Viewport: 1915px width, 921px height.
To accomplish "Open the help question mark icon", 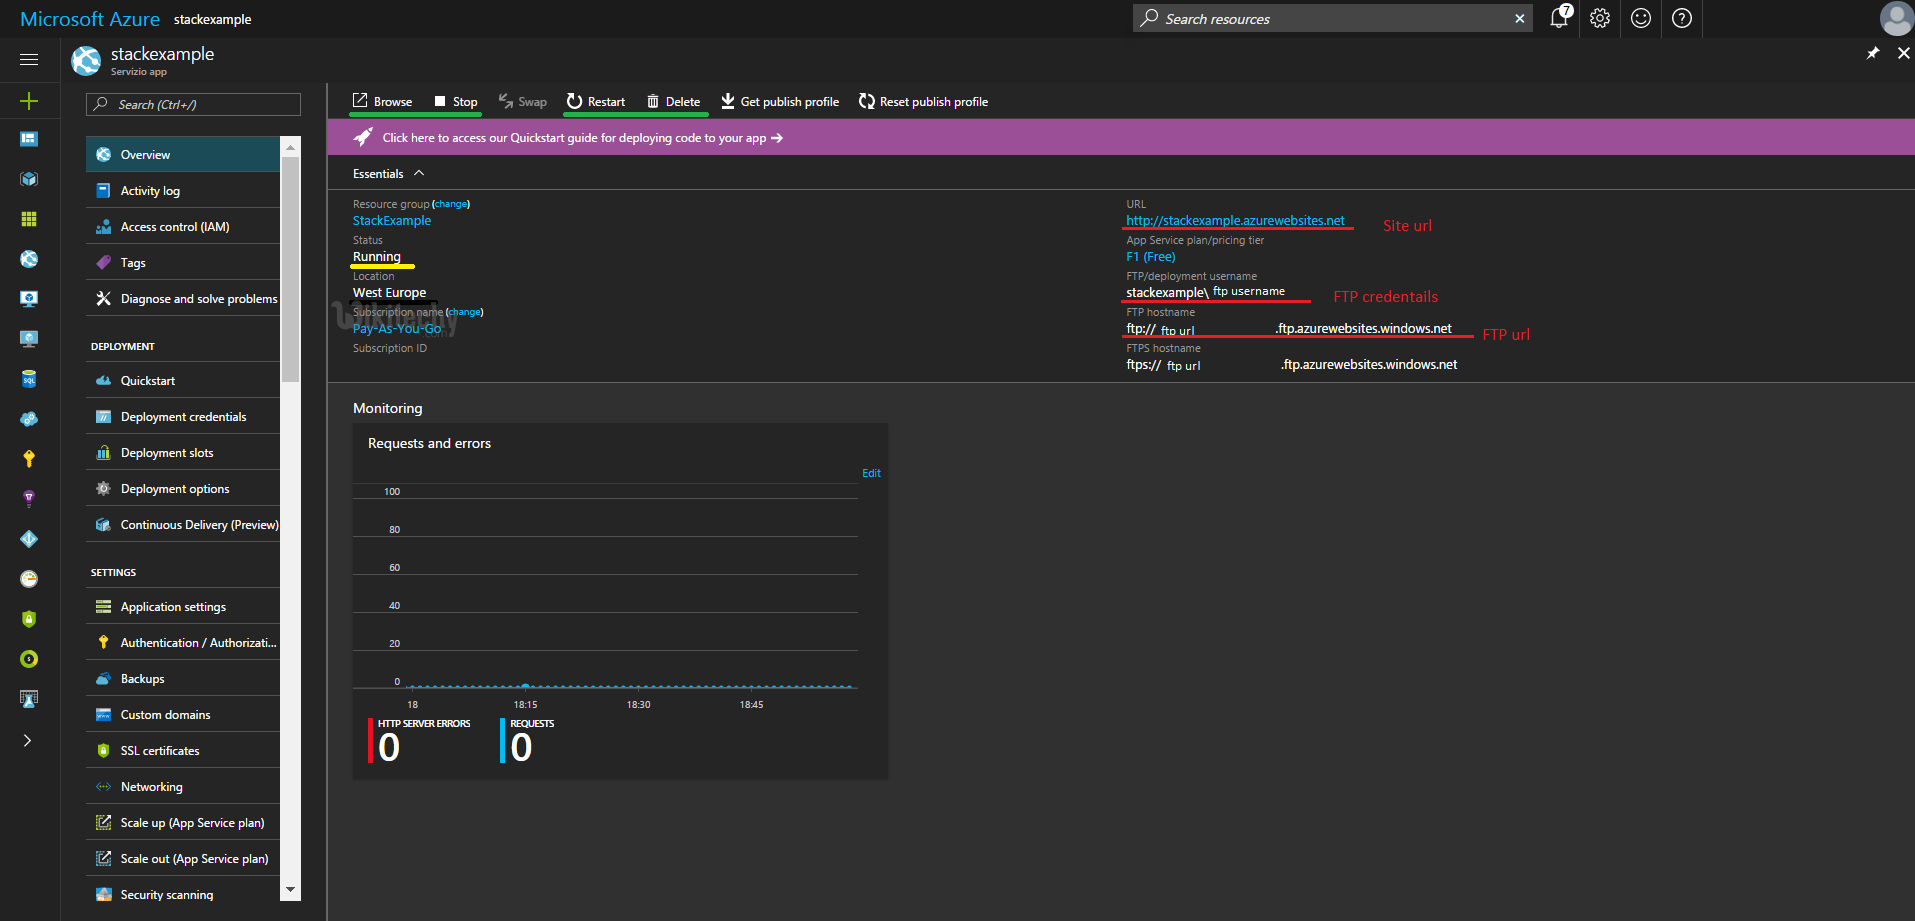I will click(1682, 18).
